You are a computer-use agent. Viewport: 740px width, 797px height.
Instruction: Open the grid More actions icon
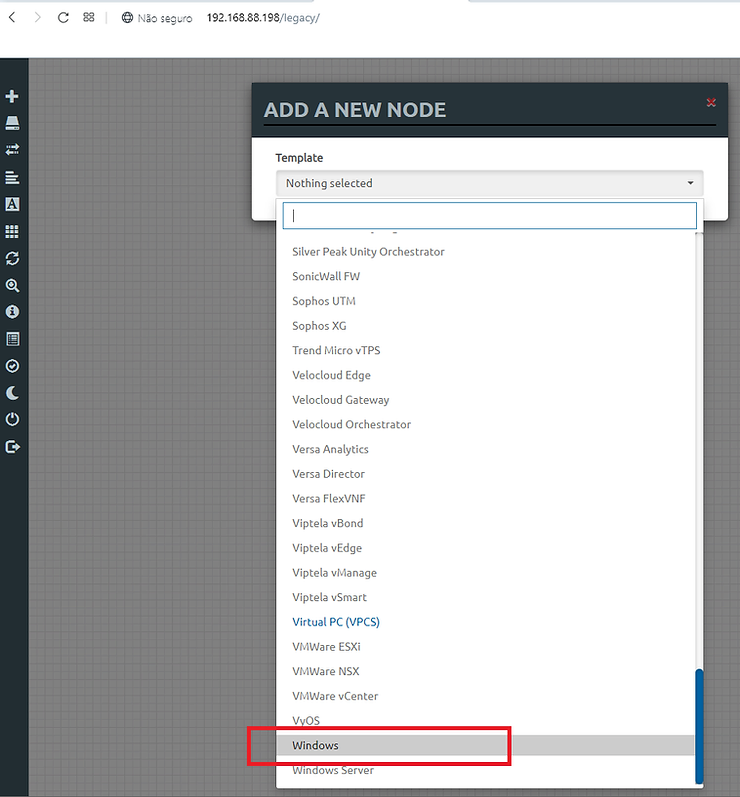coord(12,232)
